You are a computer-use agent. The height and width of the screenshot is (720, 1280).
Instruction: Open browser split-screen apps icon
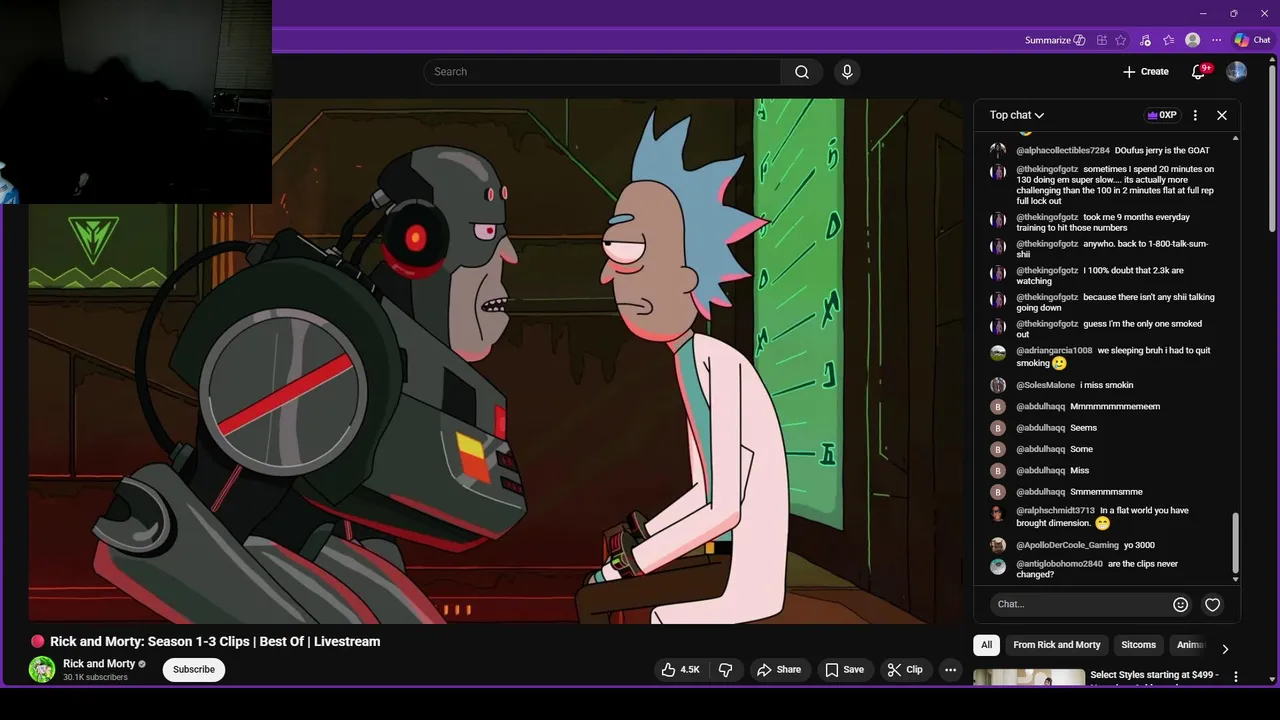[1101, 40]
